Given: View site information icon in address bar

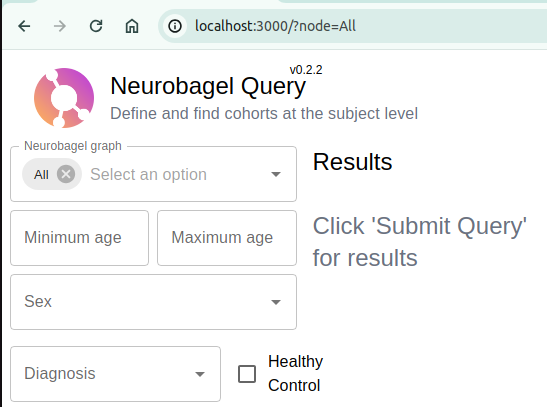Looking at the screenshot, I should point(175,26).
